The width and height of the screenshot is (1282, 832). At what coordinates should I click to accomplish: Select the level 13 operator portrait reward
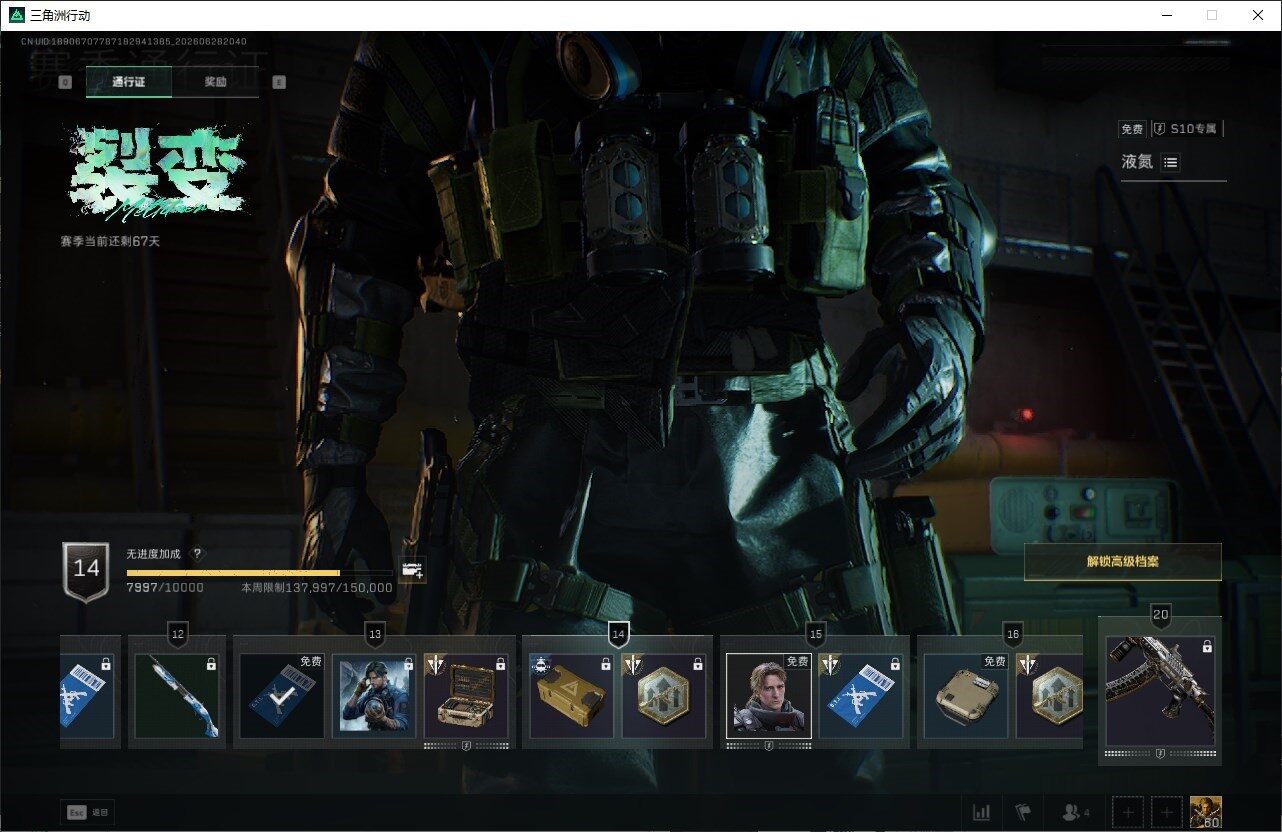click(374, 695)
